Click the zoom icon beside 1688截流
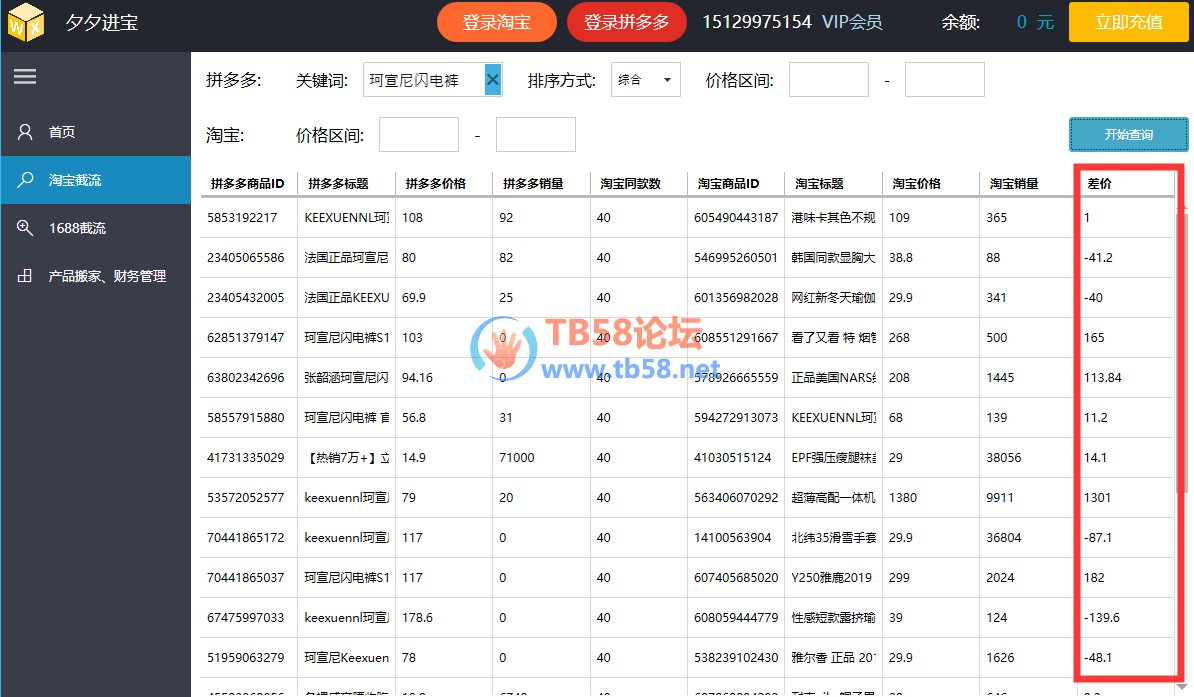Screen dimensions: 1194x697 click(25, 228)
